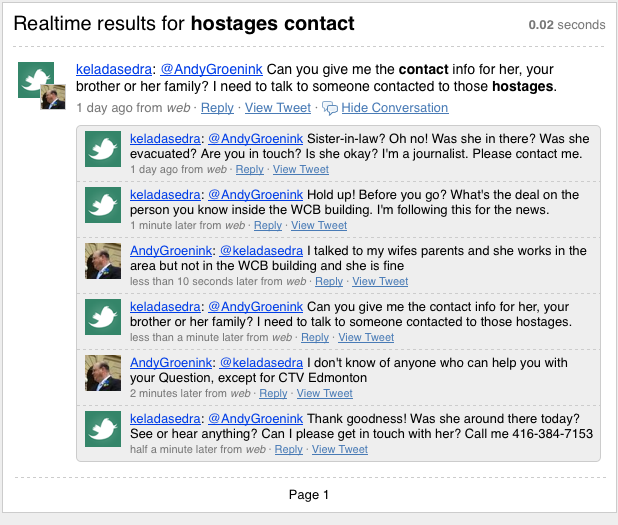Reply to the "Sister-in-law? Oh no!" tweet
Screen dimensions: 618x525
click(x=249, y=170)
